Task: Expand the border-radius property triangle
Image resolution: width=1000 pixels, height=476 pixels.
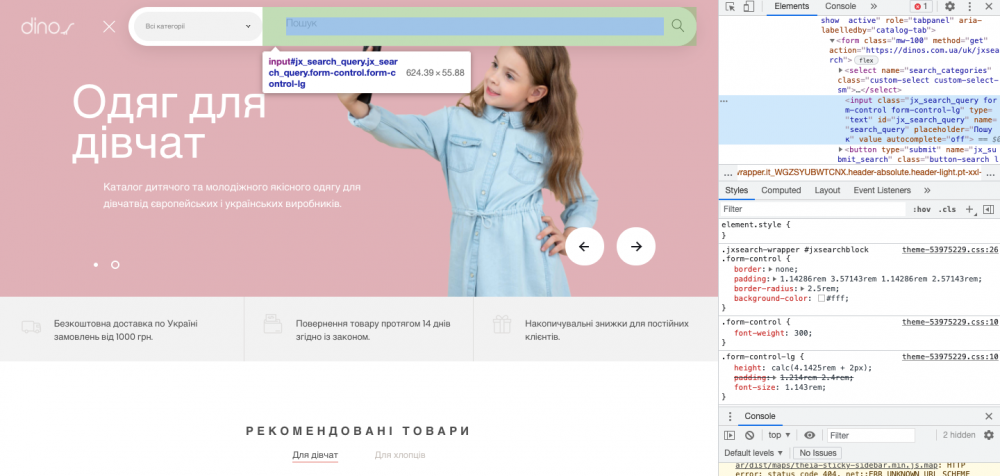Action: click(803, 289)
